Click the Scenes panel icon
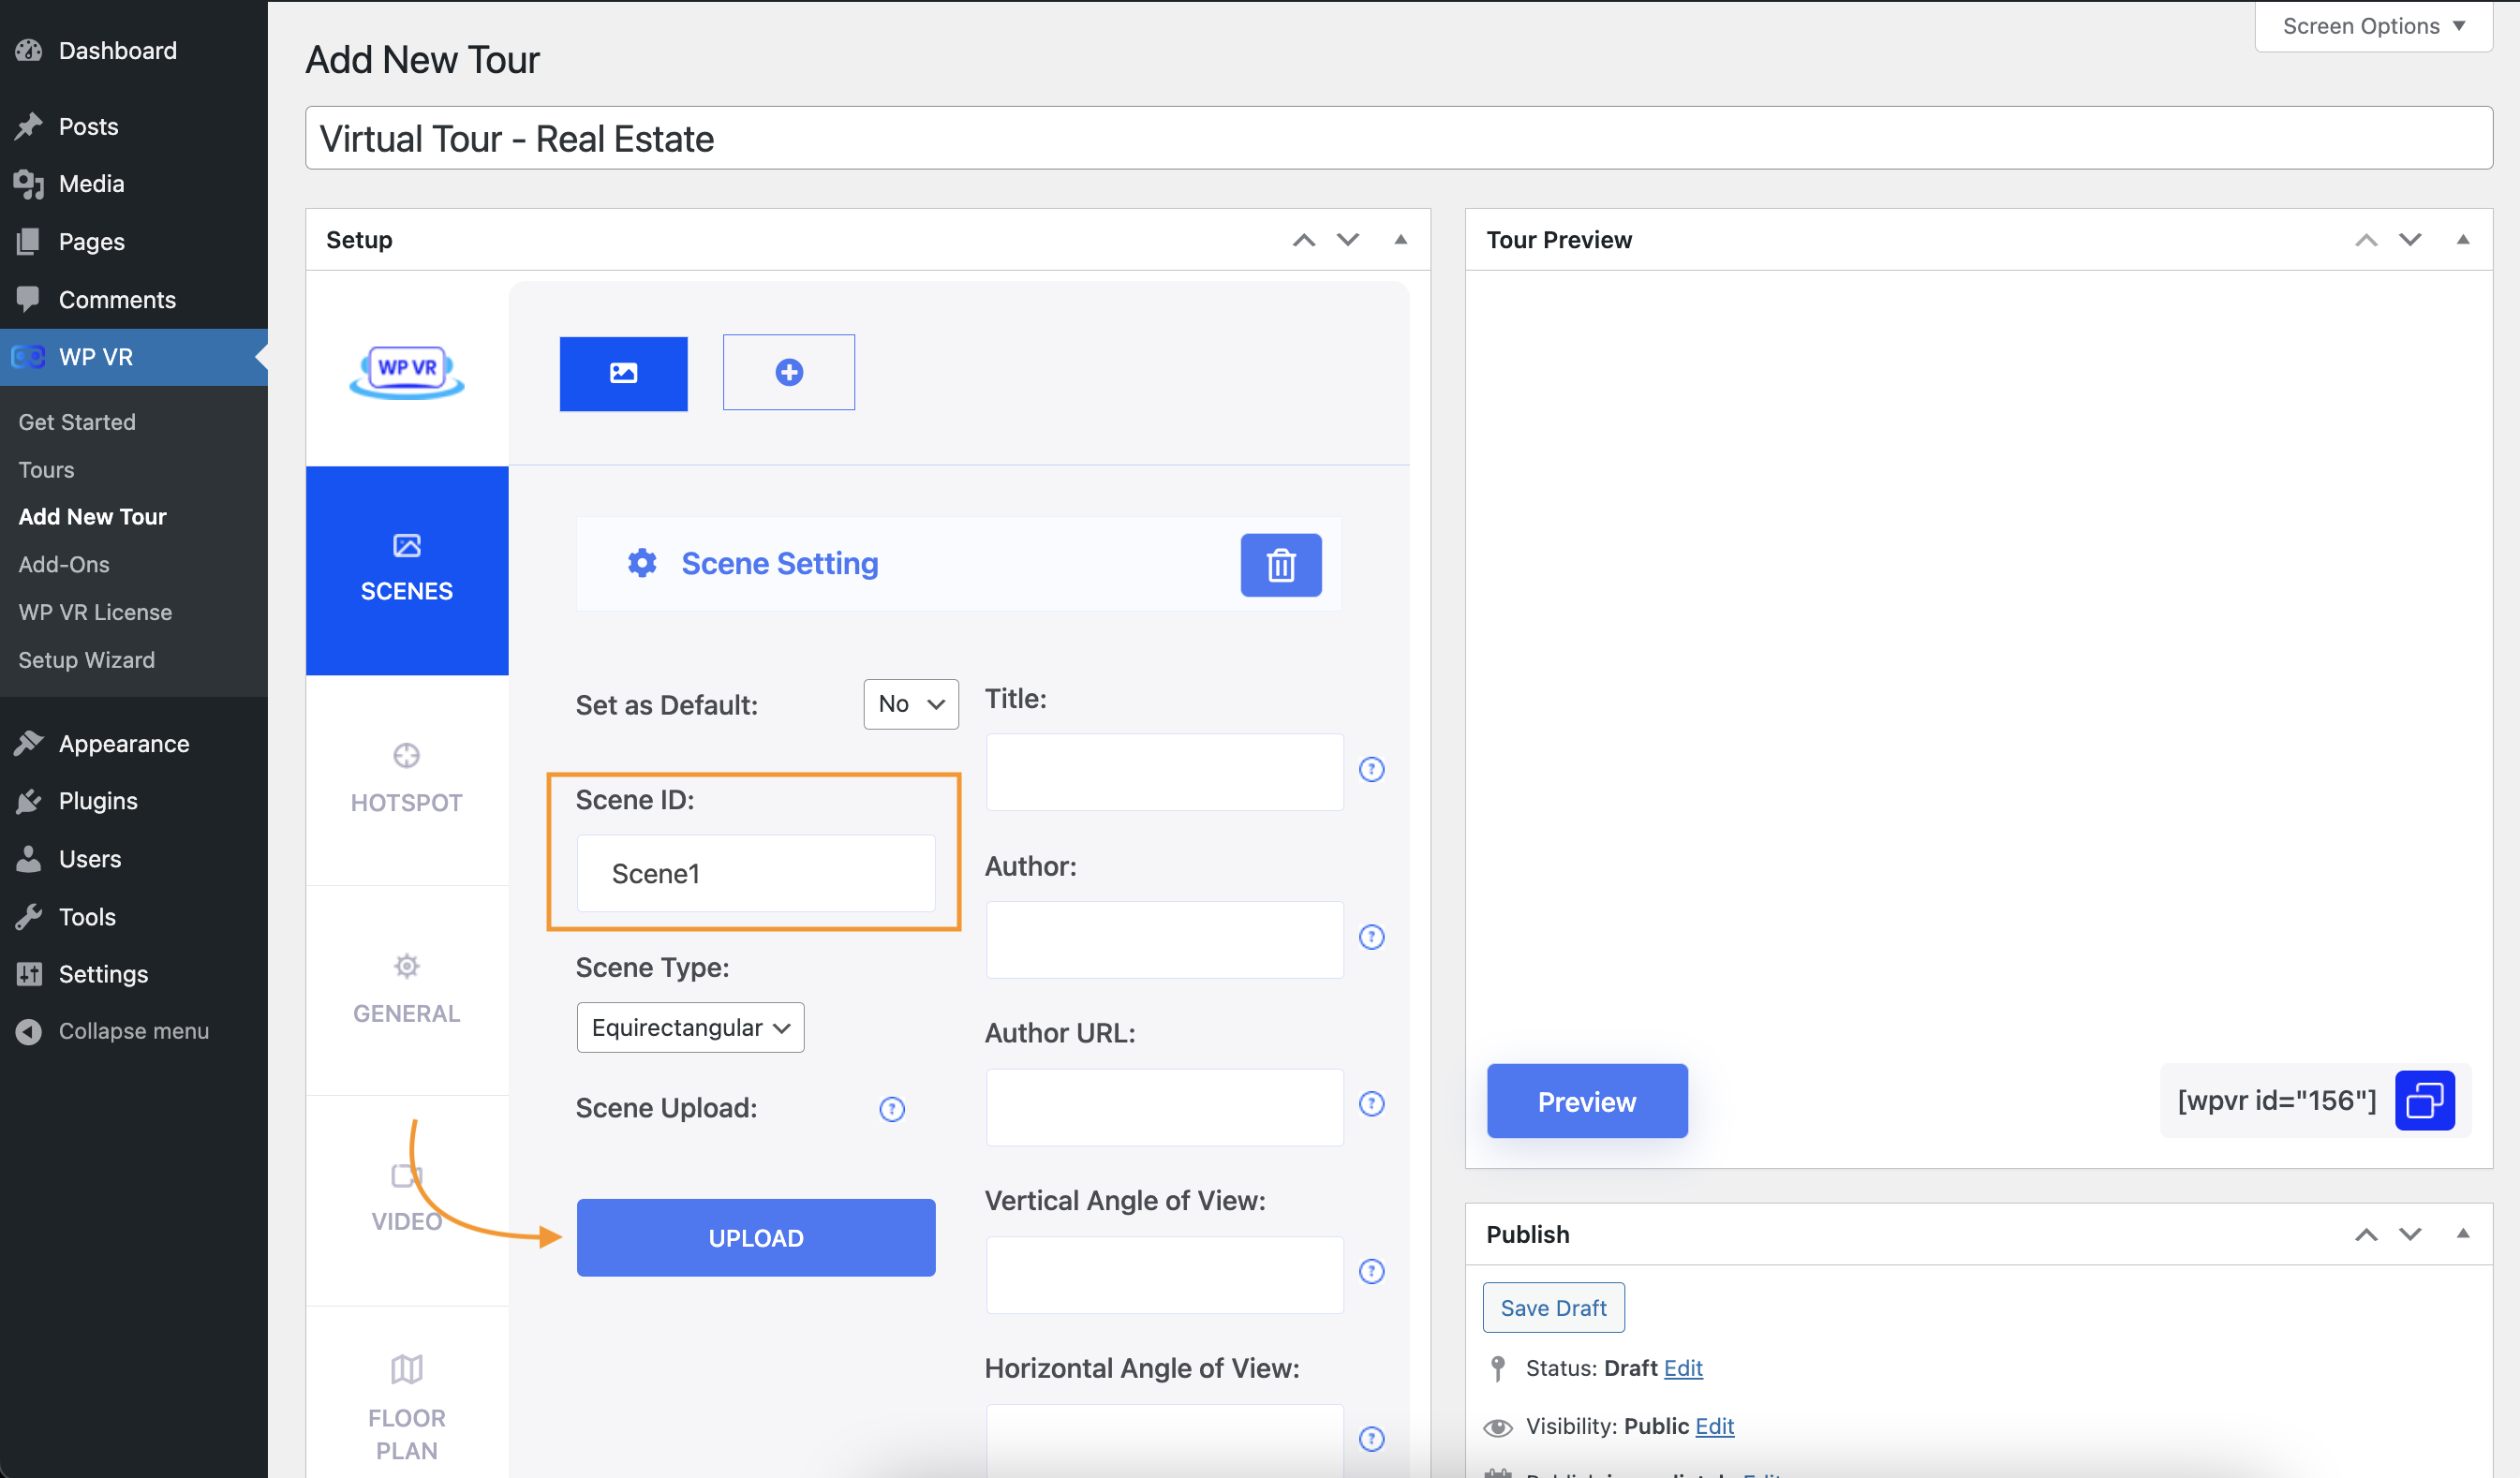This screenshot has height=1478, width=2520. 407,545
